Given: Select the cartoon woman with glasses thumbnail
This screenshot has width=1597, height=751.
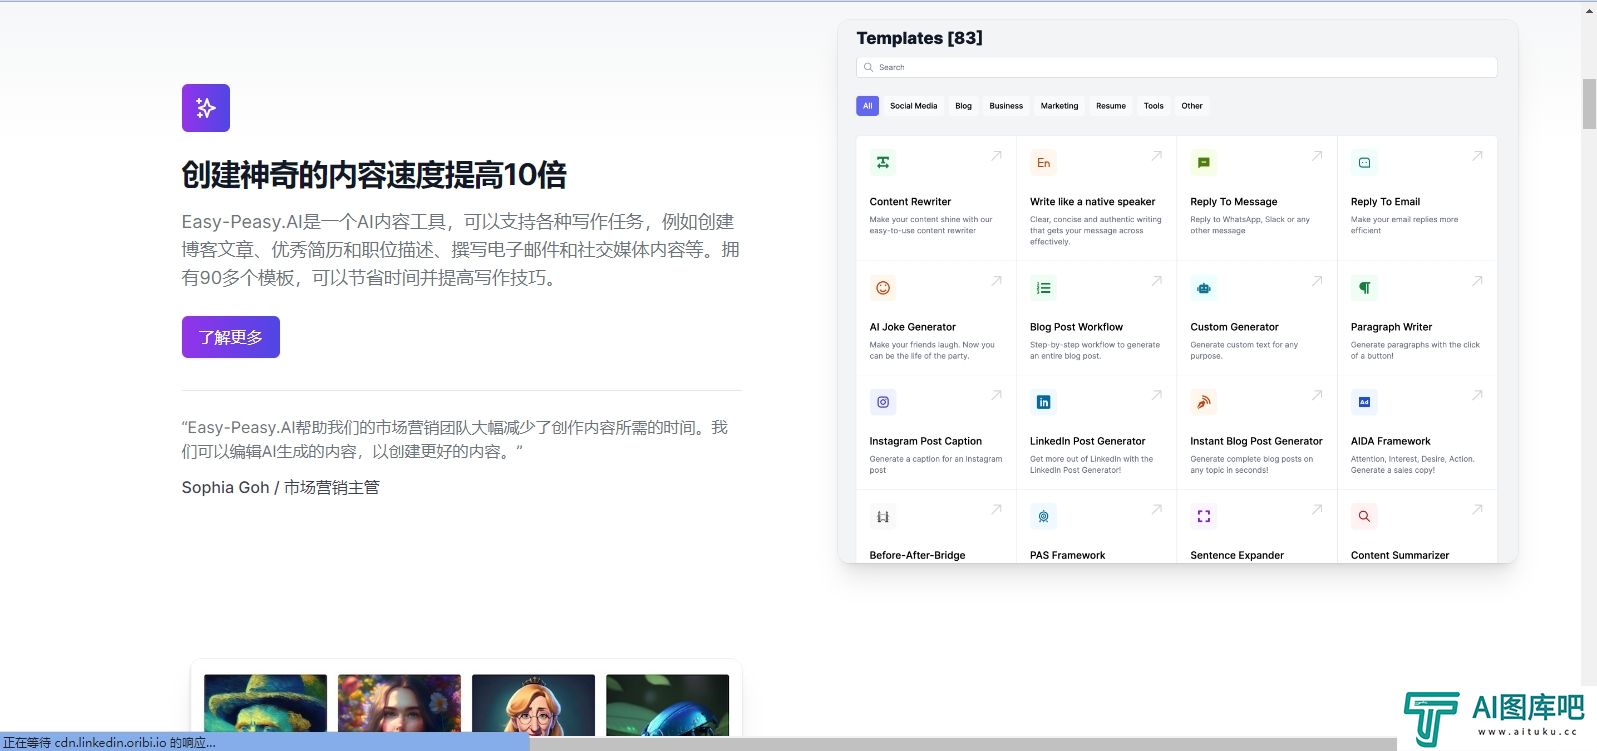Looking at the screenshot, I should pyautogui.click(x=533, y=705).
